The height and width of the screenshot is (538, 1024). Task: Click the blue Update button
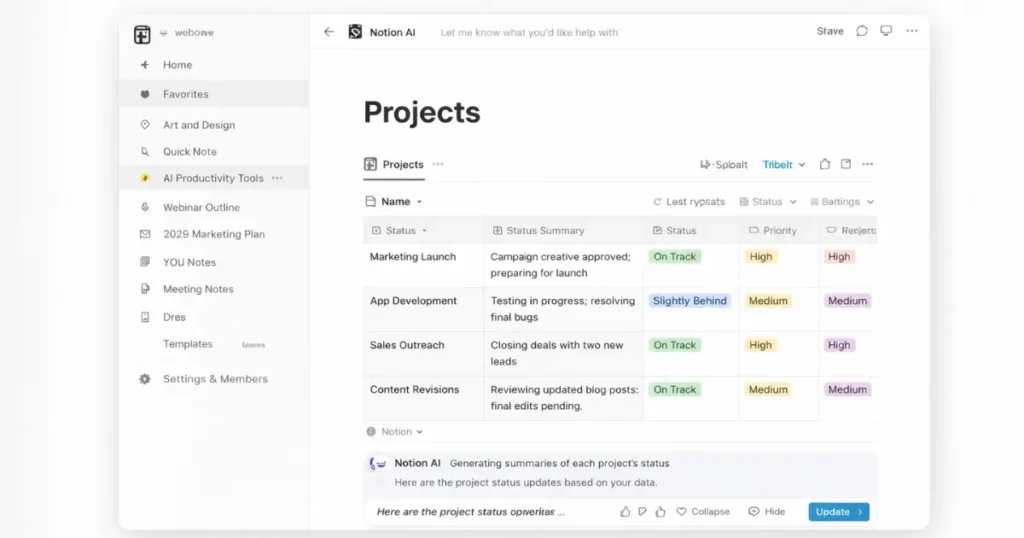coord(838,512)
